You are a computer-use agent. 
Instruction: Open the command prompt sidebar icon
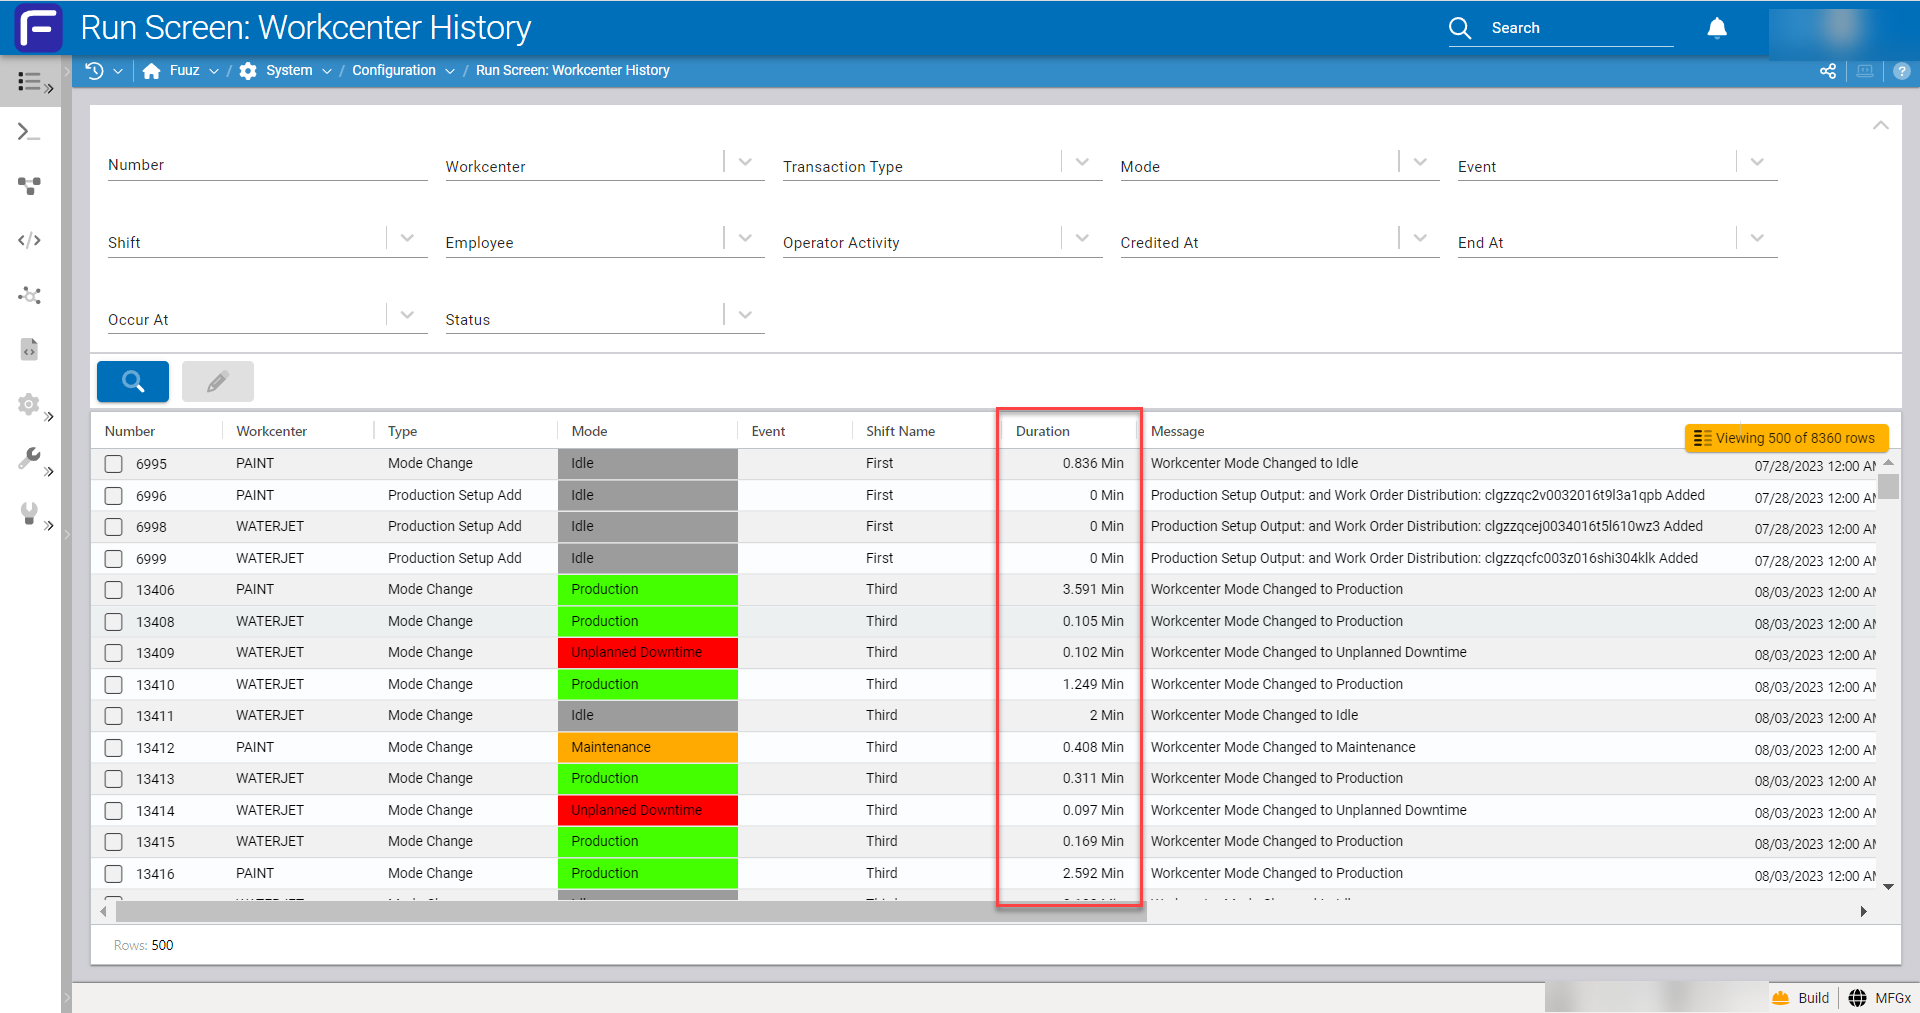[x=29, y=132]
